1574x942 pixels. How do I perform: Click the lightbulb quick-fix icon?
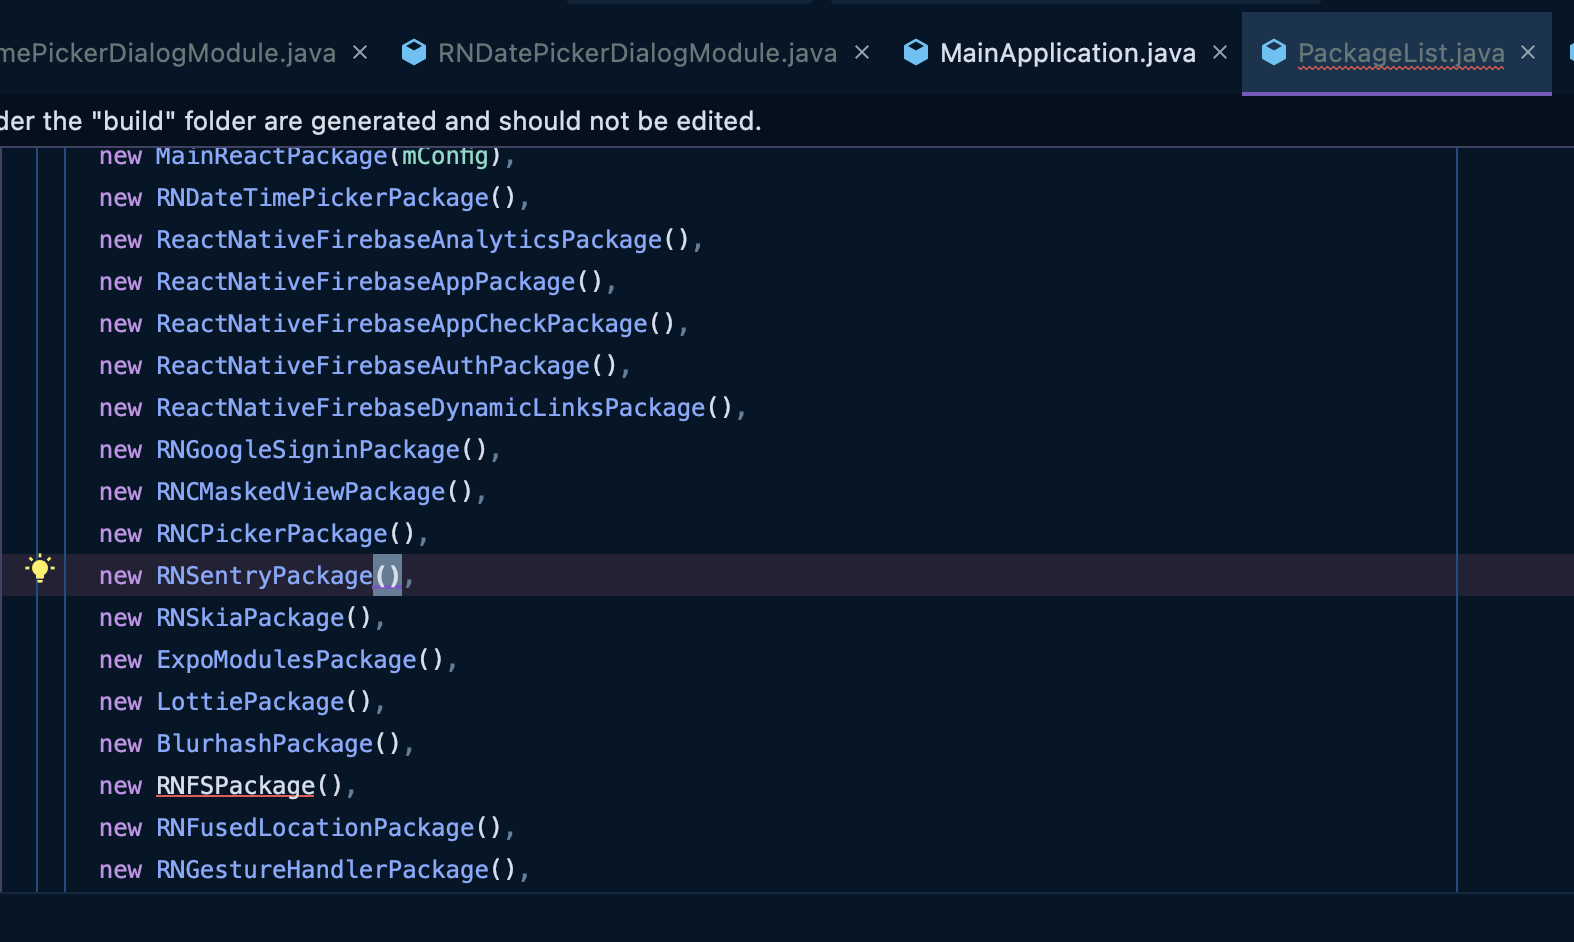tap(39, 569)
